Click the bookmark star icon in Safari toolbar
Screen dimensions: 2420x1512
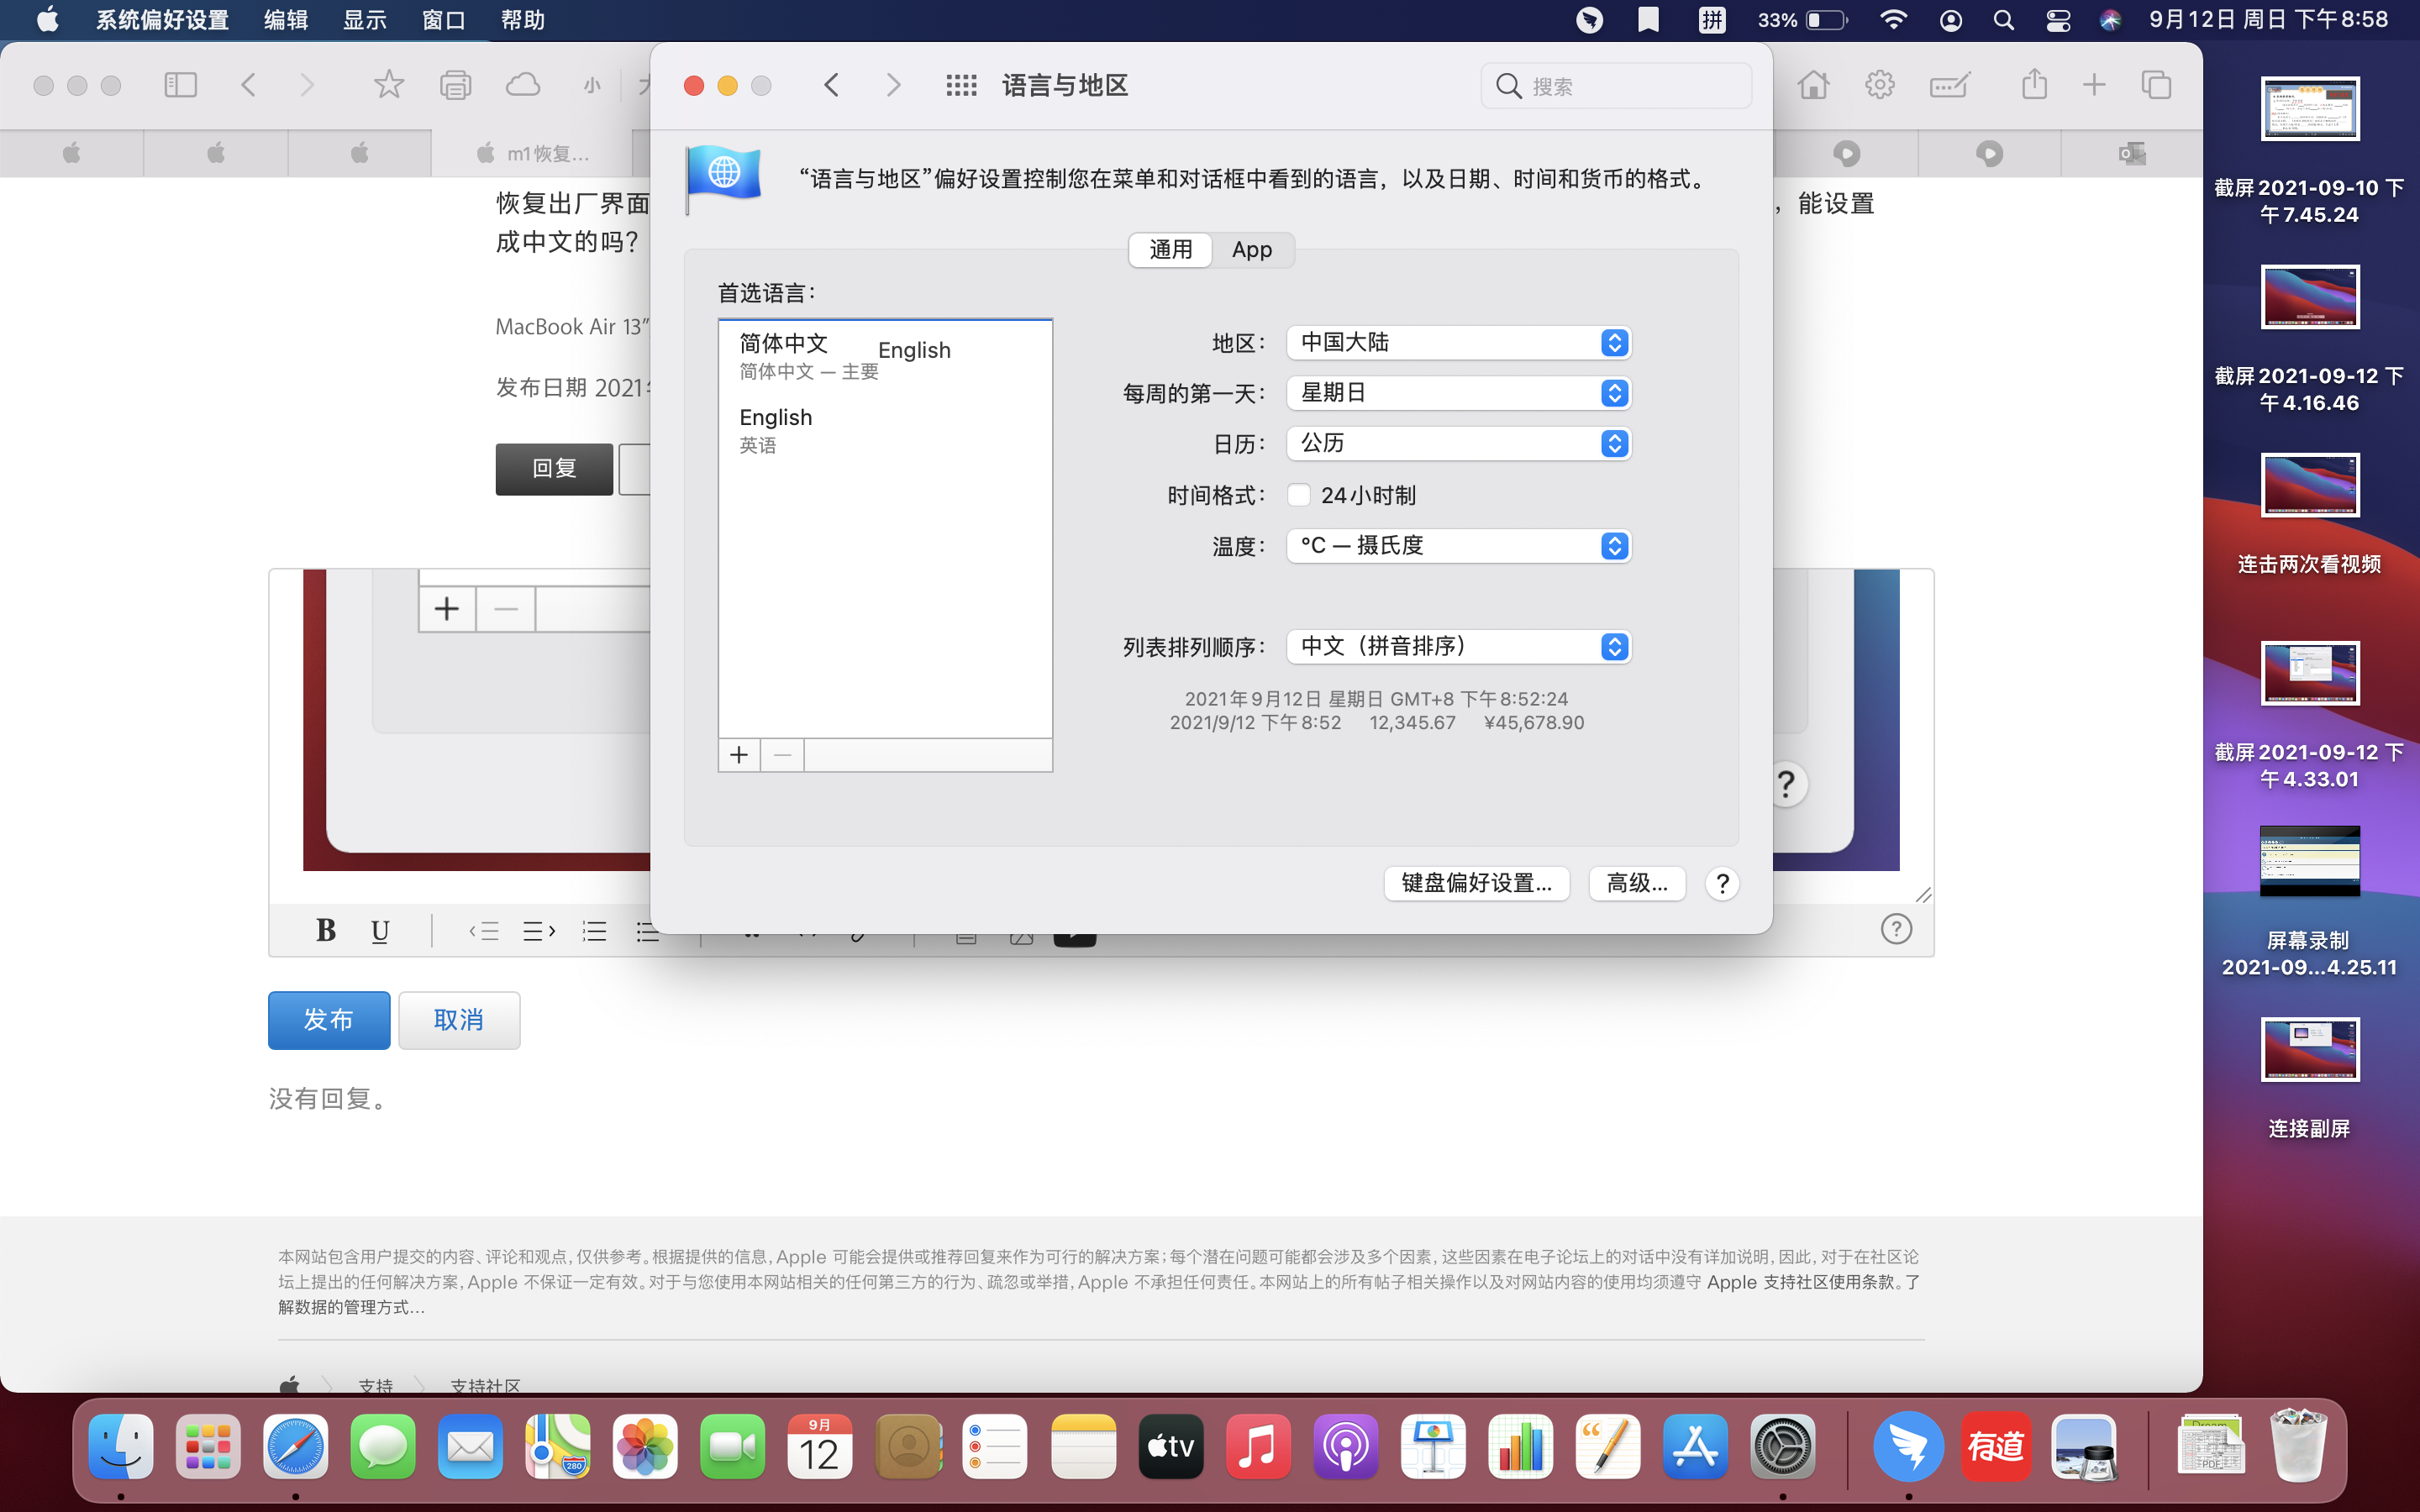[388, 85]
